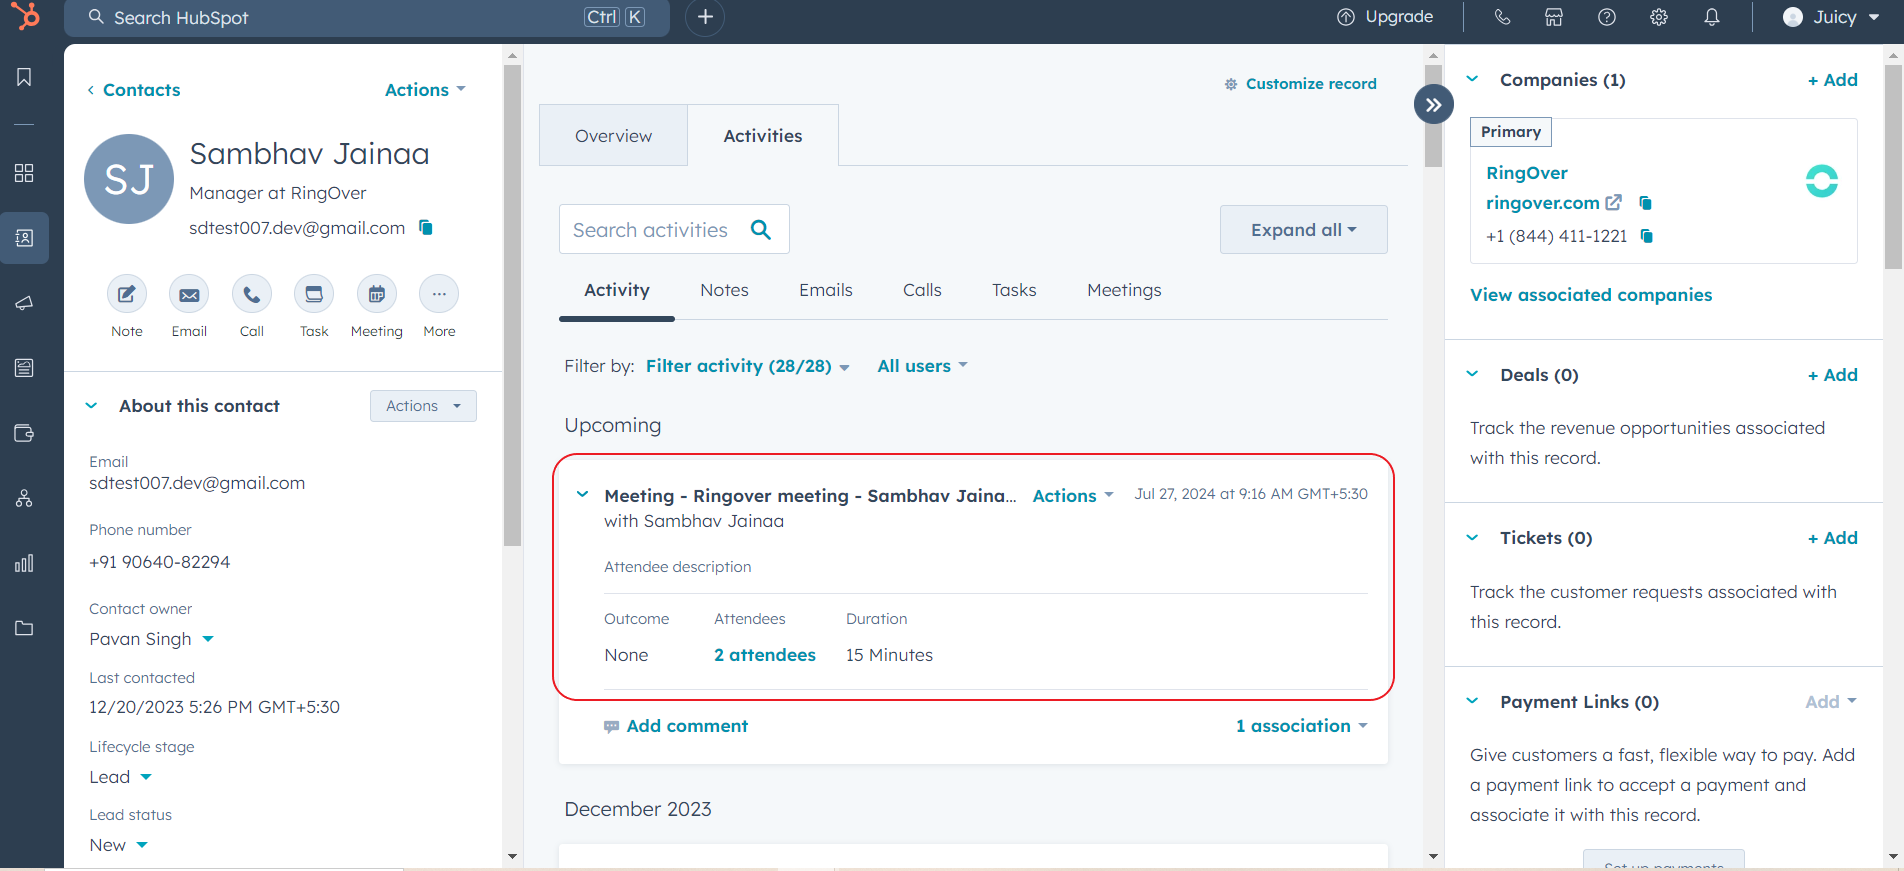Open the marketplace icon in top bar
Image resolution: width=1904 pixels, height=871 pixels.
1554,17
